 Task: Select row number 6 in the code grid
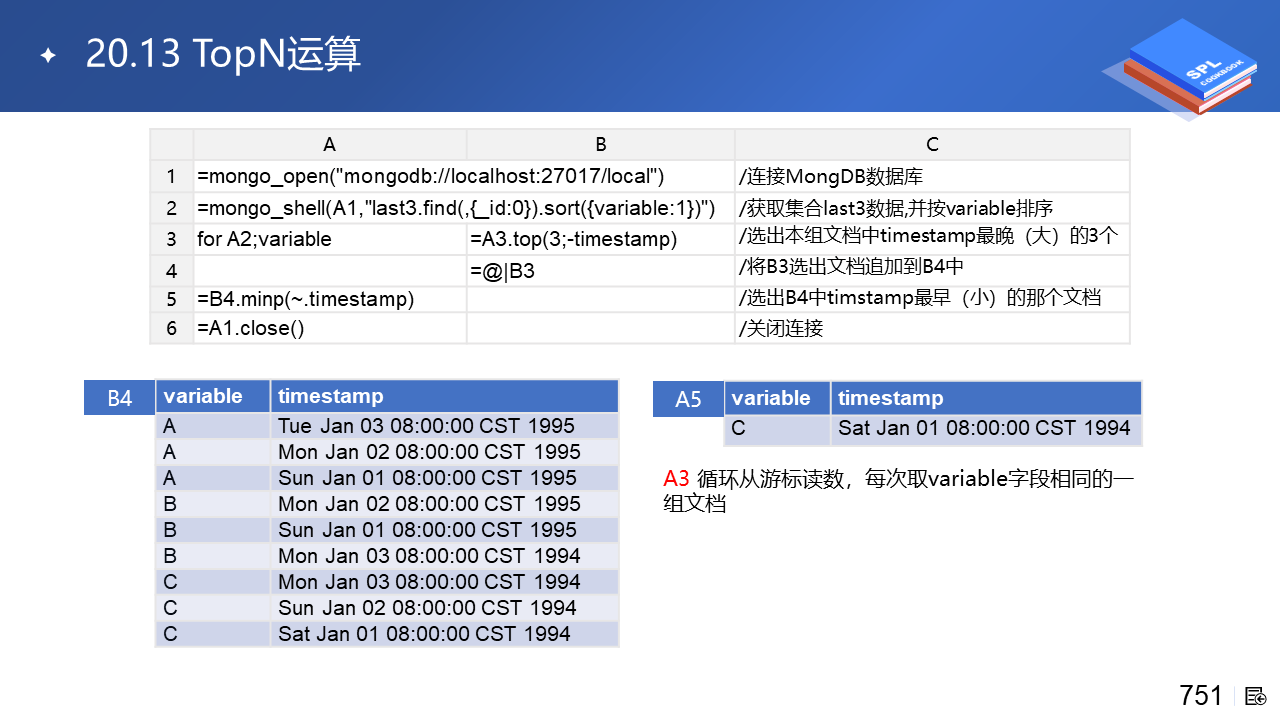tap(172, 328)
